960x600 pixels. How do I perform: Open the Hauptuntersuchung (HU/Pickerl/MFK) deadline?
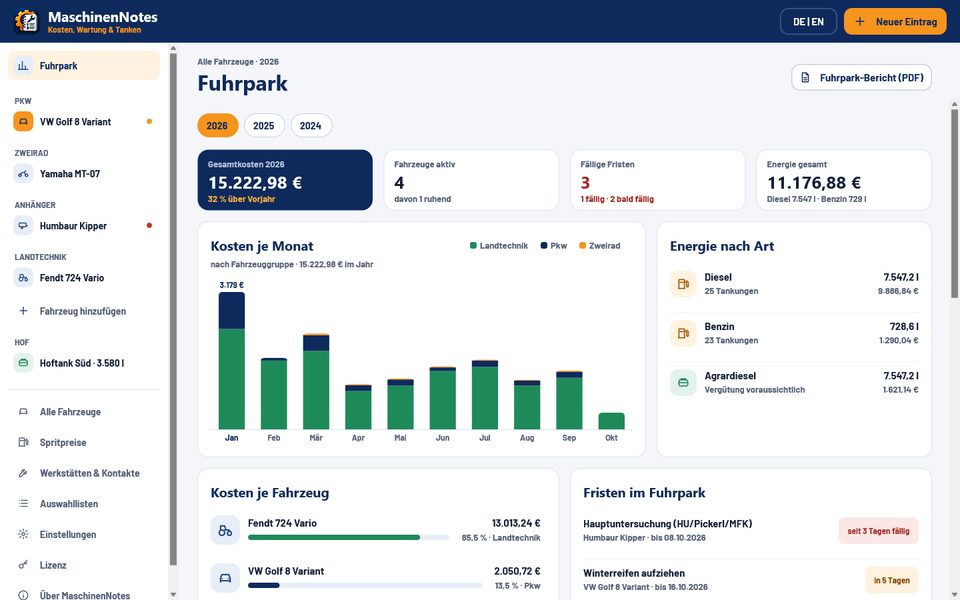(751, 530)
